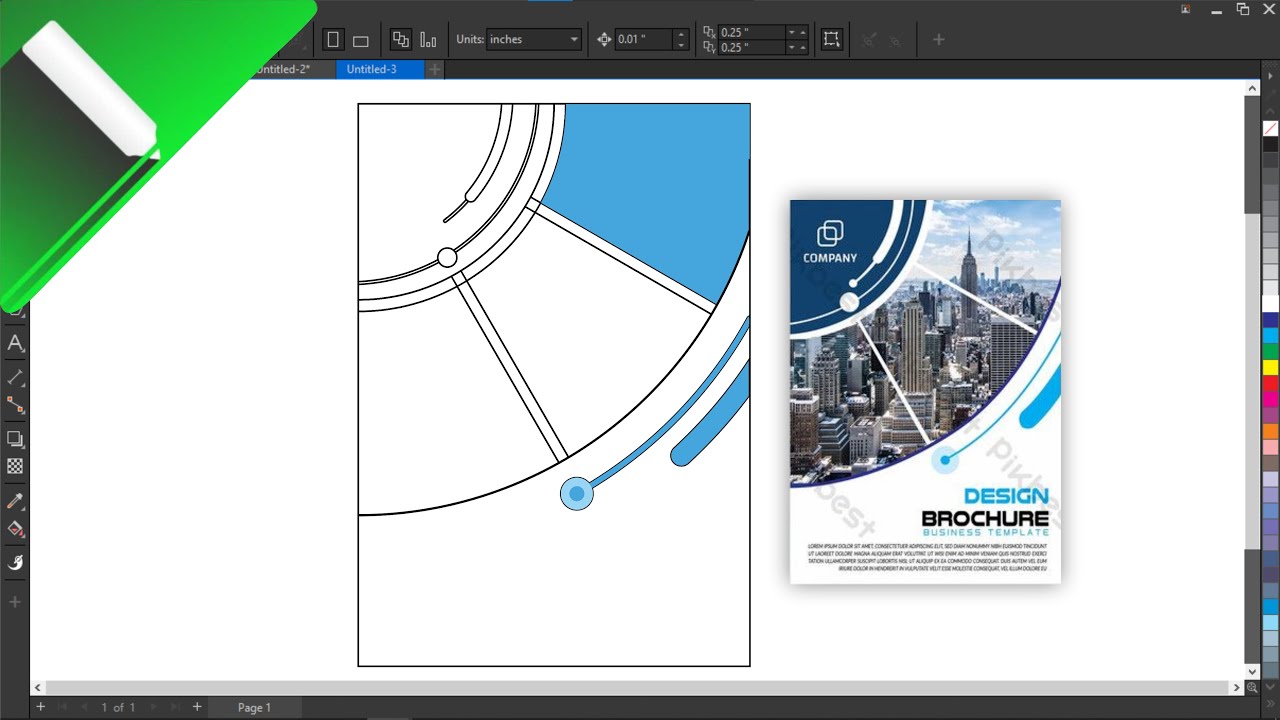Click the horizontal scrollbar left arrow
Viewport: 1280px width, 720px height.
(x=38, y=688)
